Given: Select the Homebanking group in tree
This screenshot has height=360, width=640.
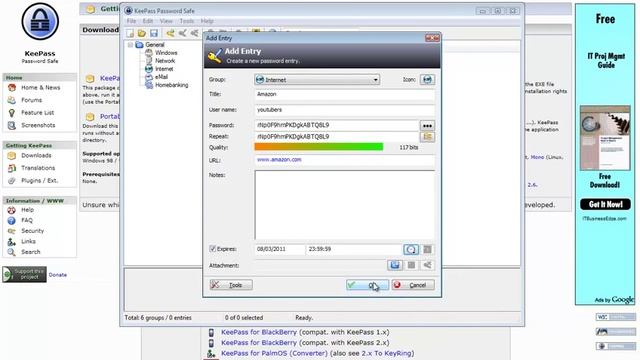Looking at the screenshot, I should point(171,85).
